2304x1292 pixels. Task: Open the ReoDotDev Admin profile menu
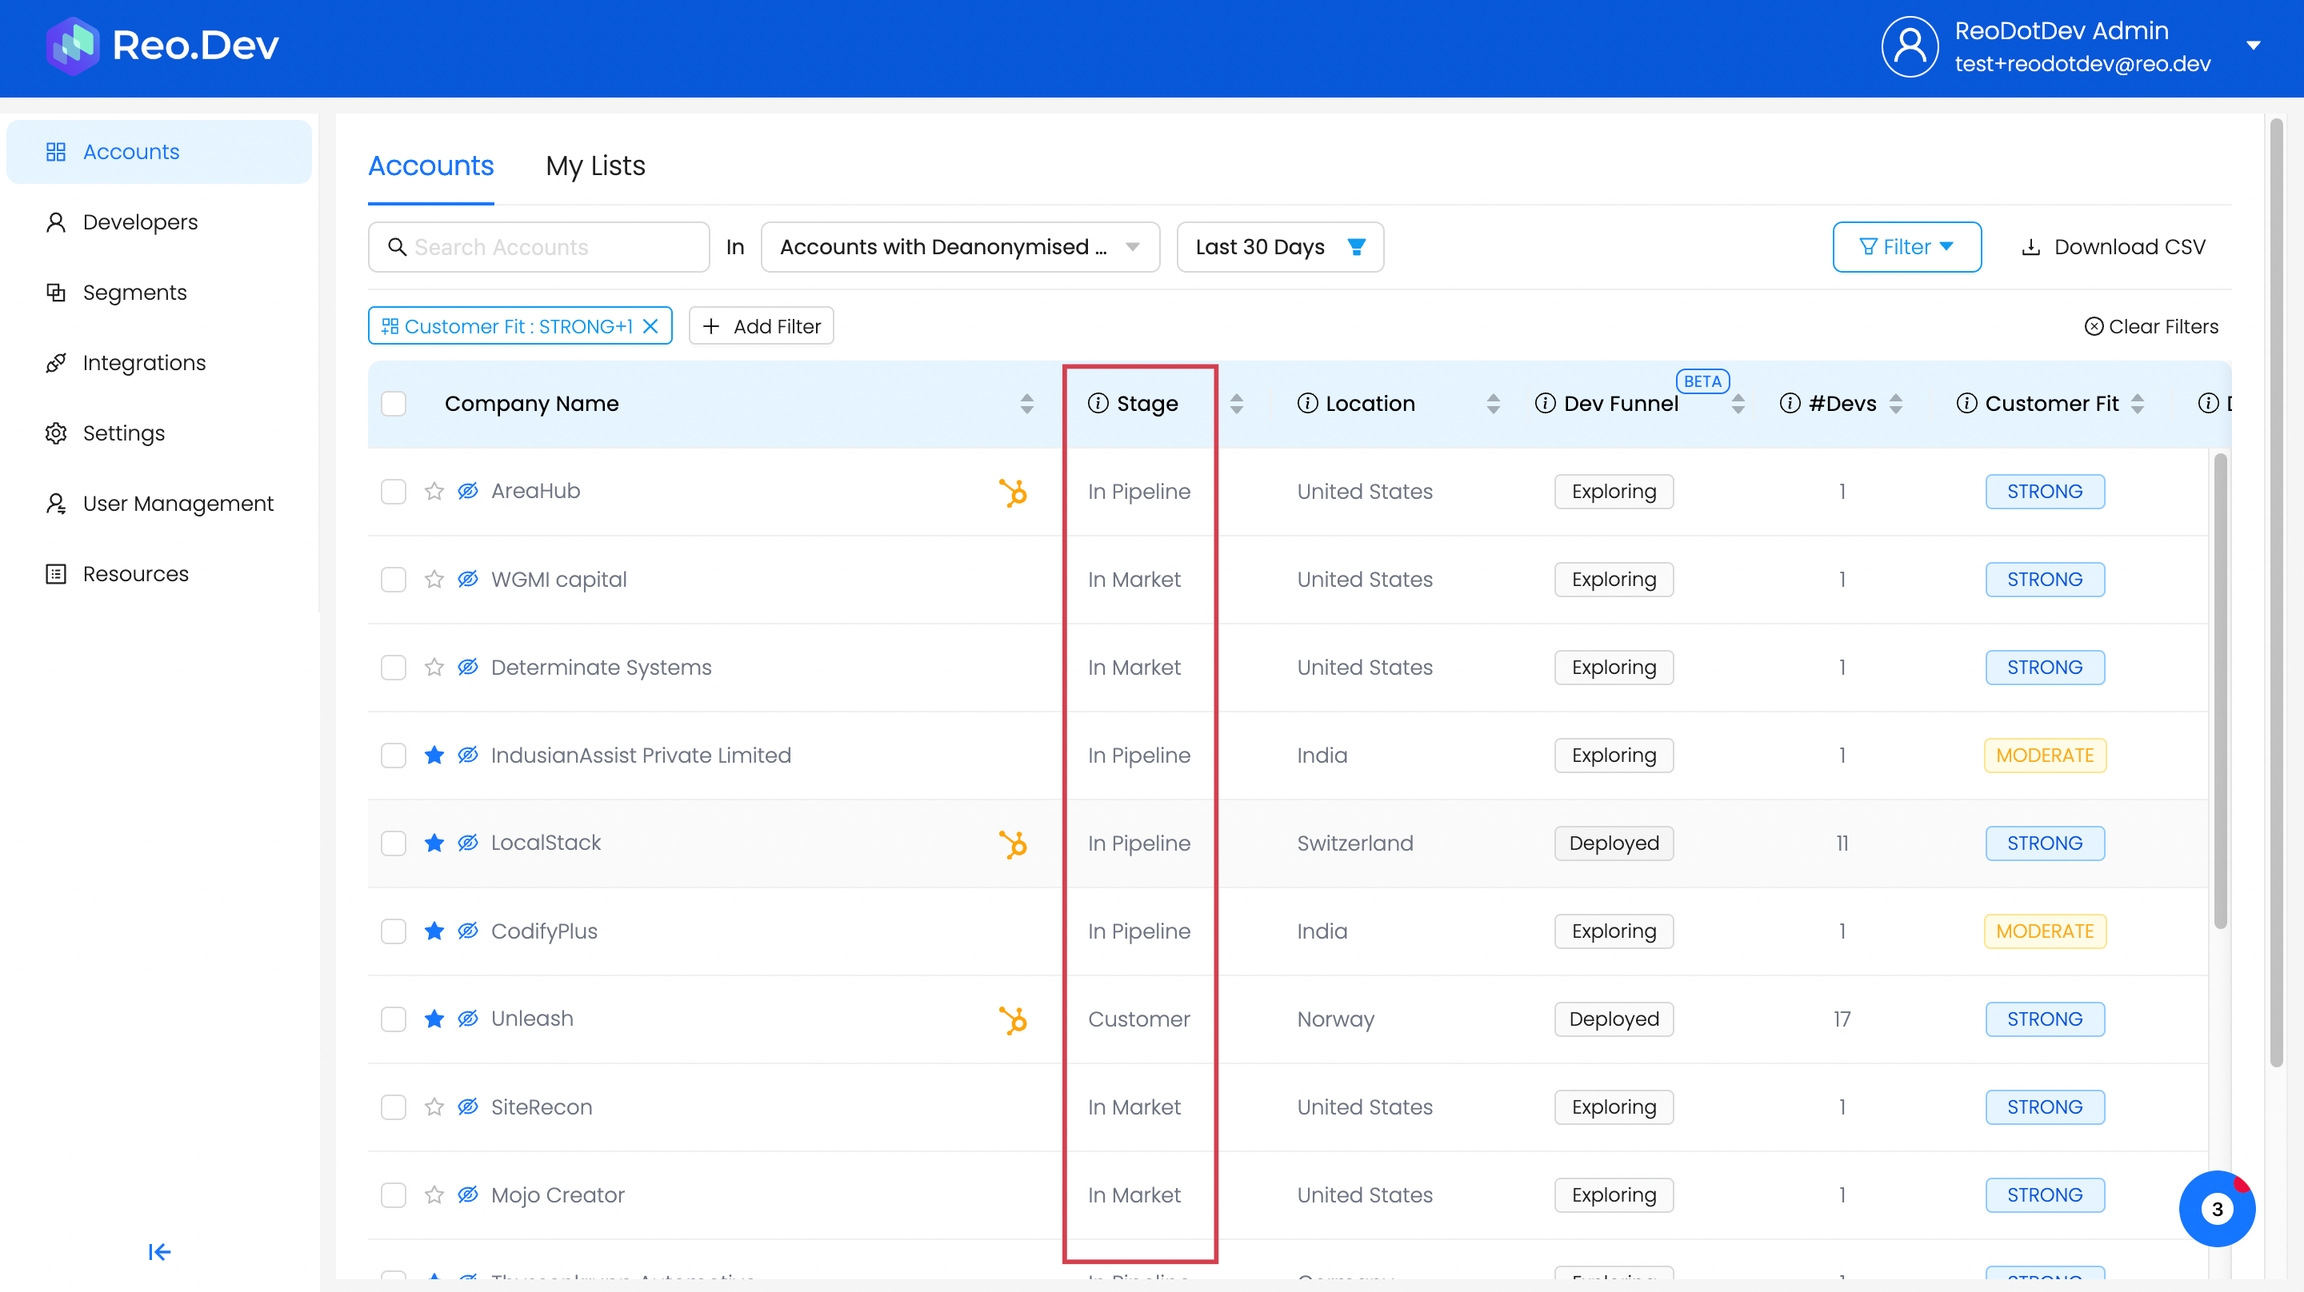[x=2253, y=46]
